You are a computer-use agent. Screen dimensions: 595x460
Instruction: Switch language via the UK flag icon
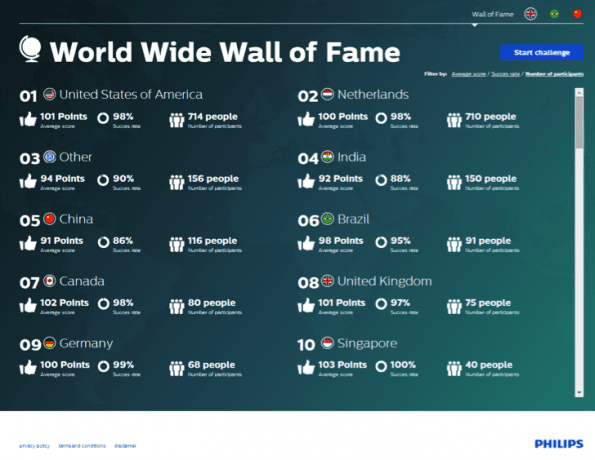530,14
